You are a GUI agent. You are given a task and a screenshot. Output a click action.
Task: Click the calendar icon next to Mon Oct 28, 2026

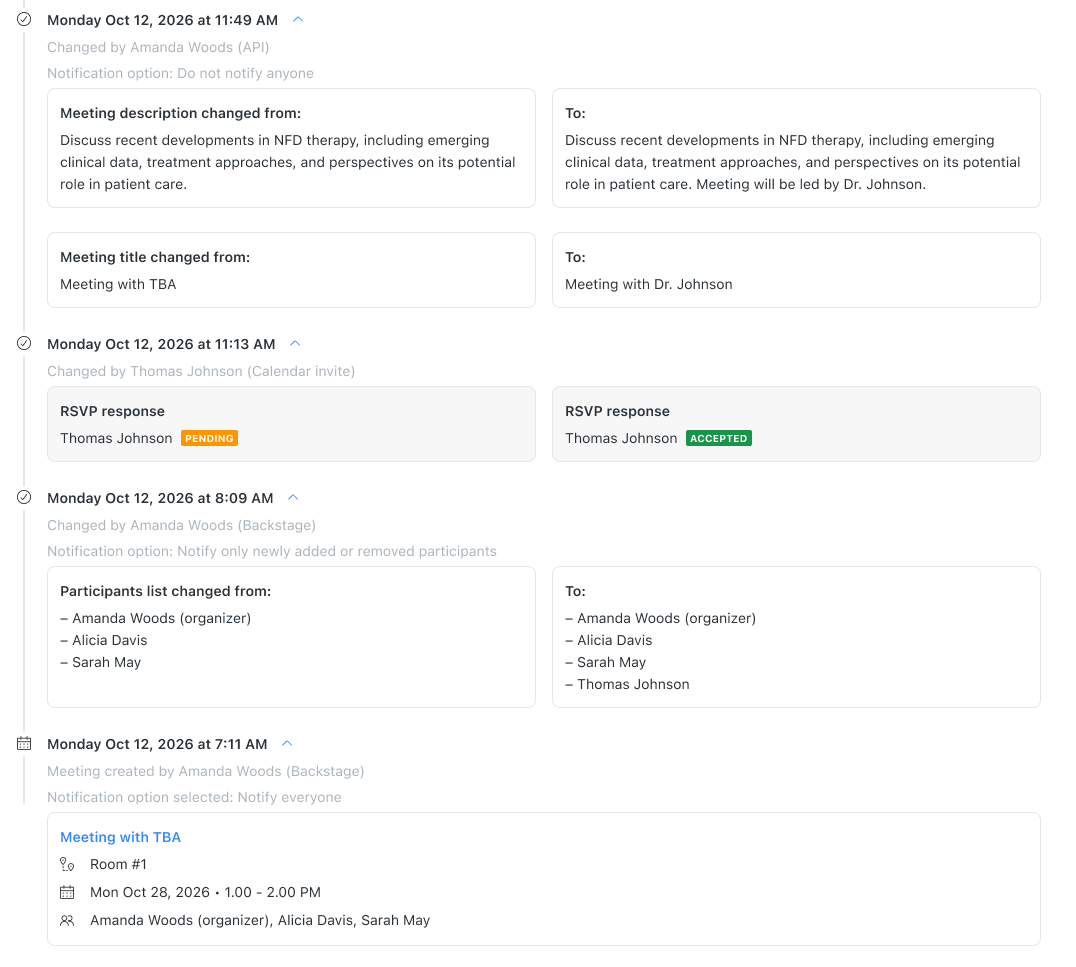point(67,892)
